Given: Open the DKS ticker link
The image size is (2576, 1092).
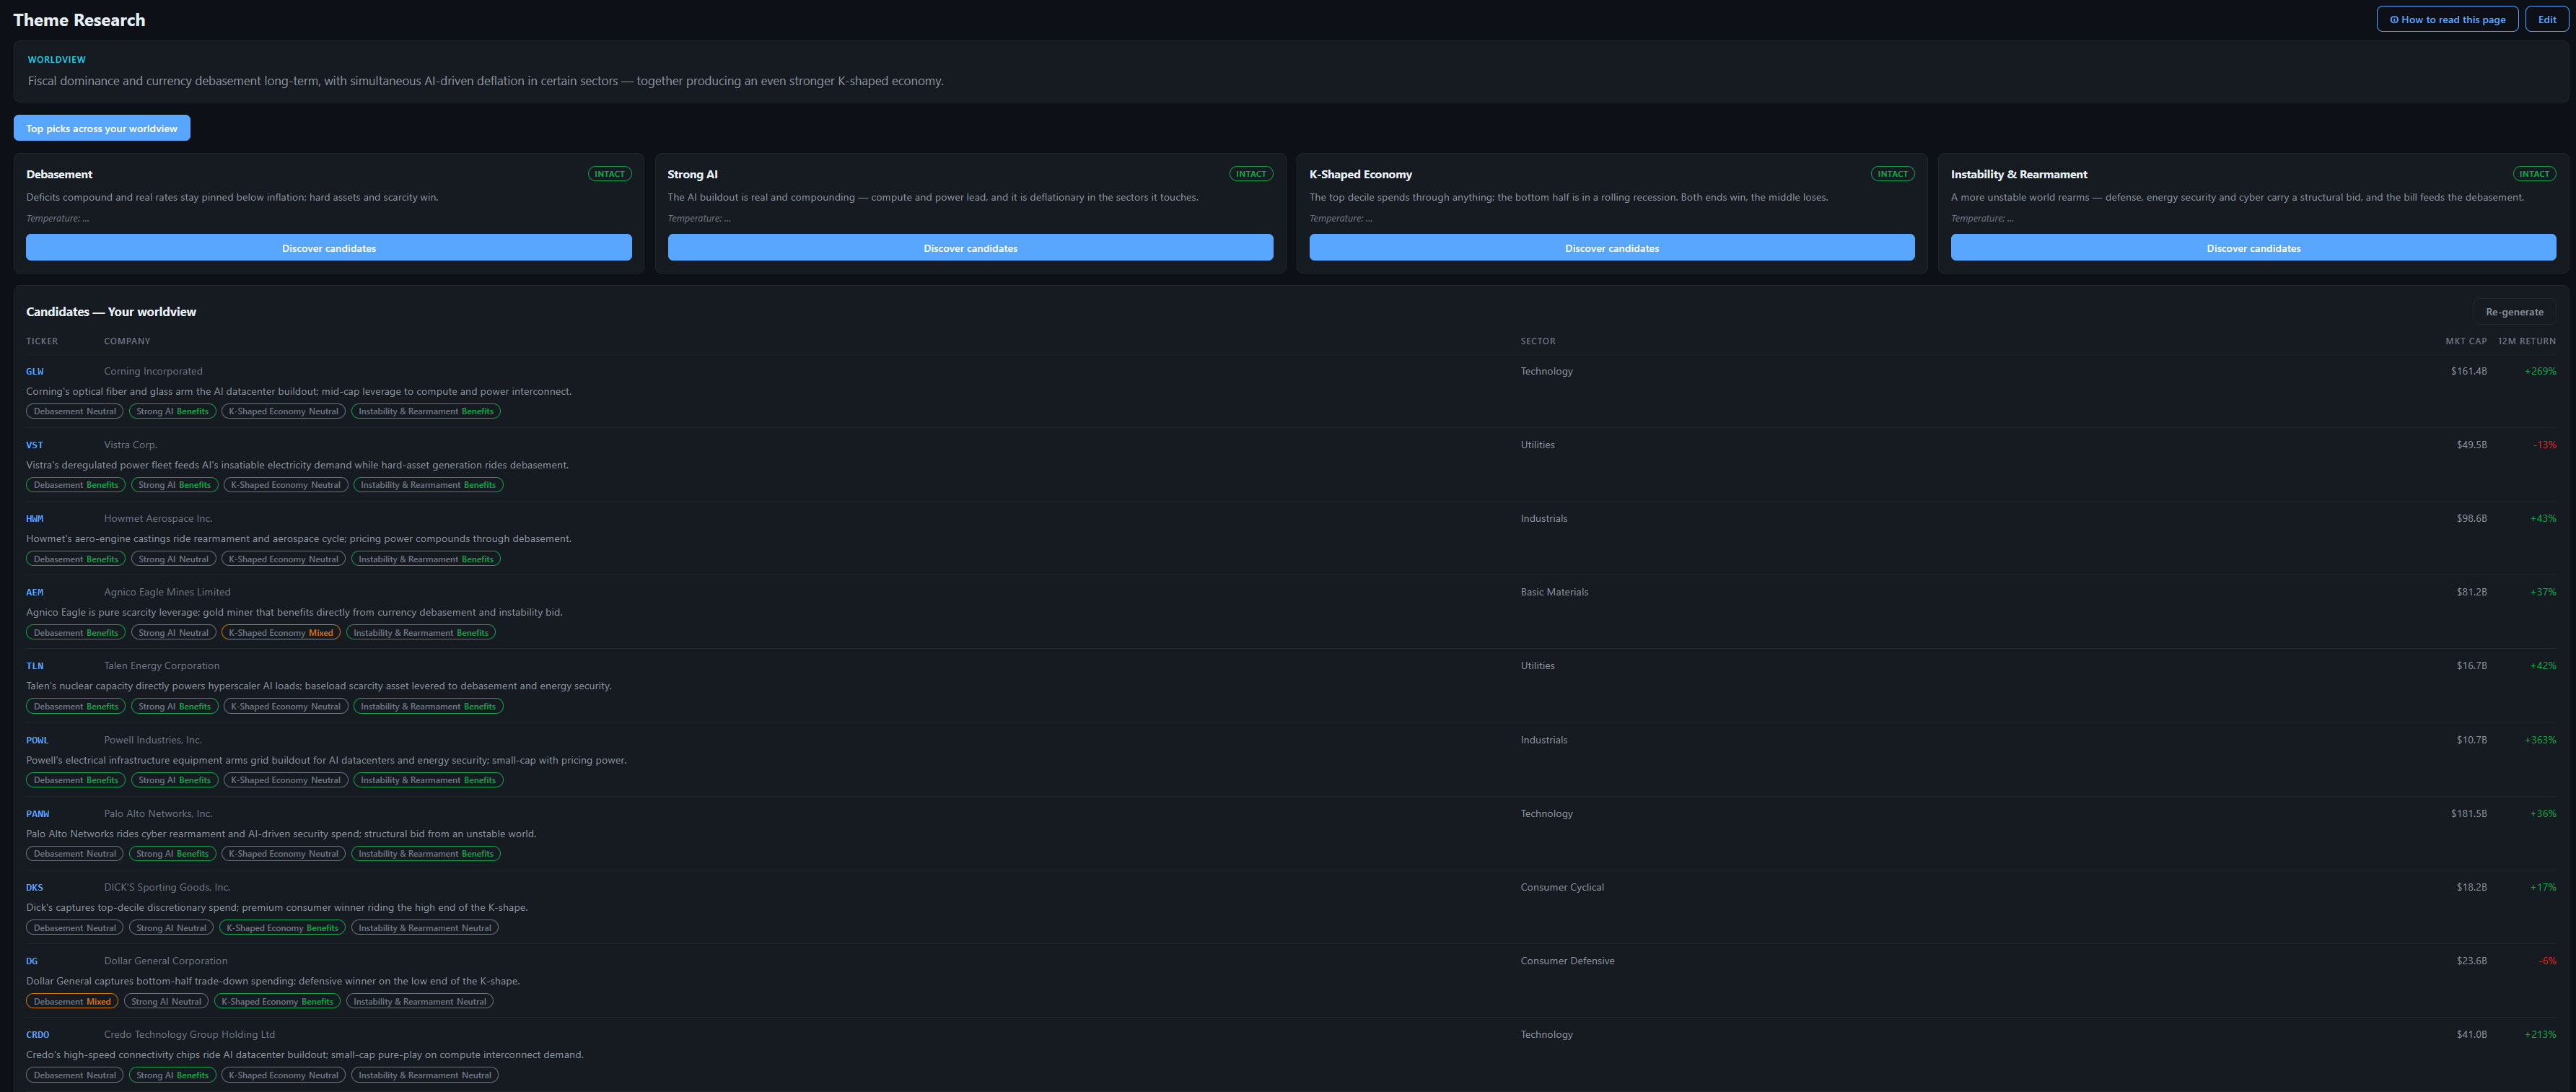Looking at the screenshot, I should [35, 888].
